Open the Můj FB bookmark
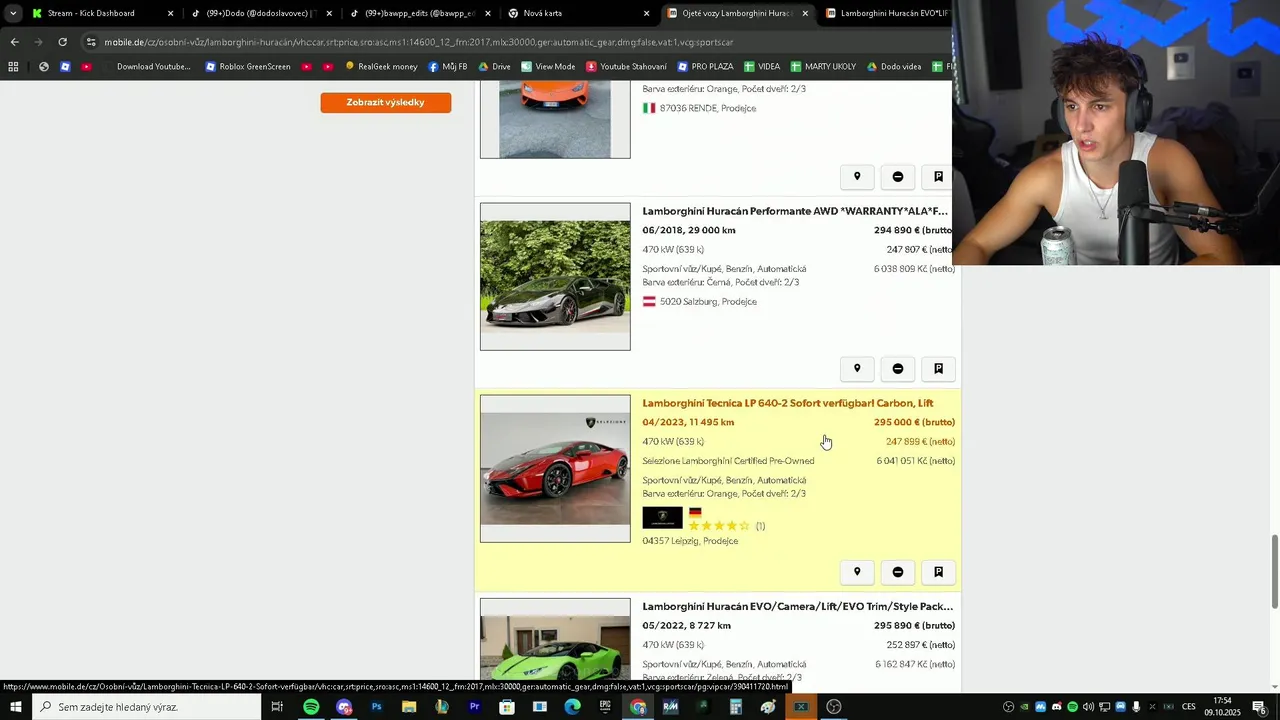This screenshot has height=720, width=1280. tap(448, 67)
